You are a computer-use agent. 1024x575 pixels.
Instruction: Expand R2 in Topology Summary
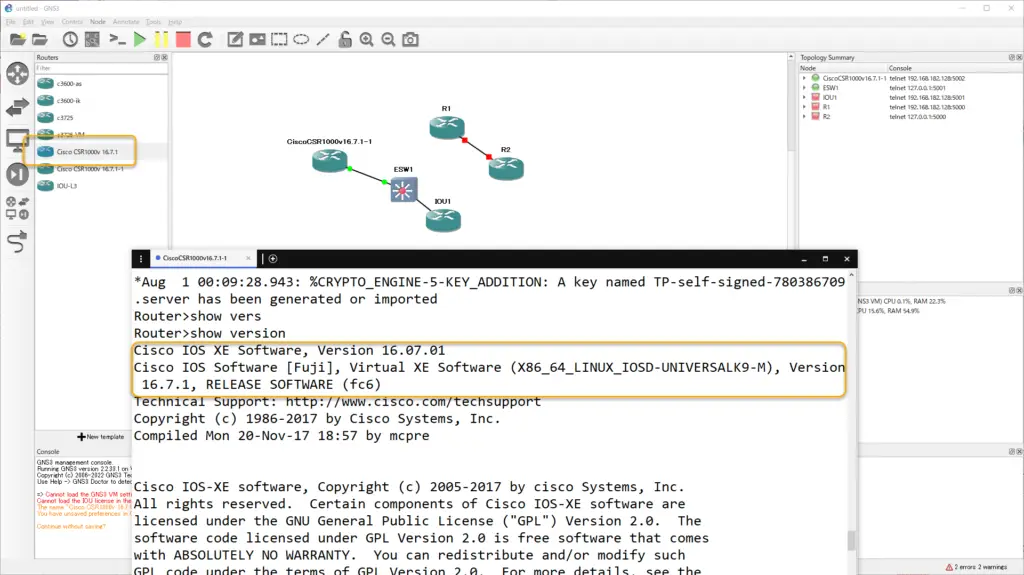point(805,116)
